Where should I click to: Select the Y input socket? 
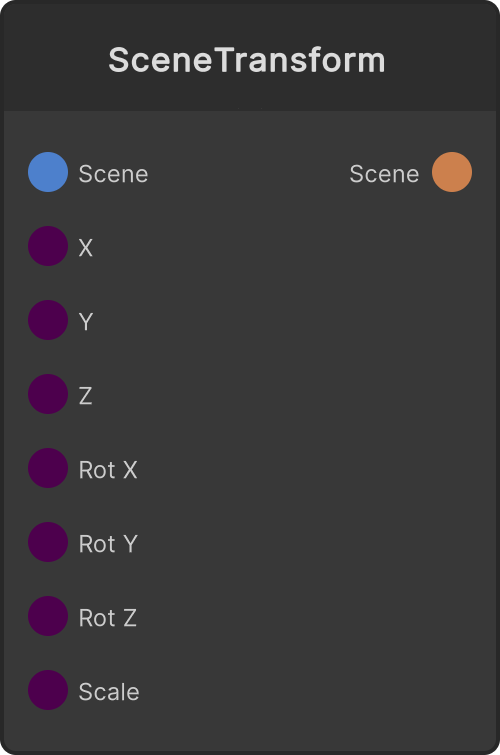click(x=48, y=320)
